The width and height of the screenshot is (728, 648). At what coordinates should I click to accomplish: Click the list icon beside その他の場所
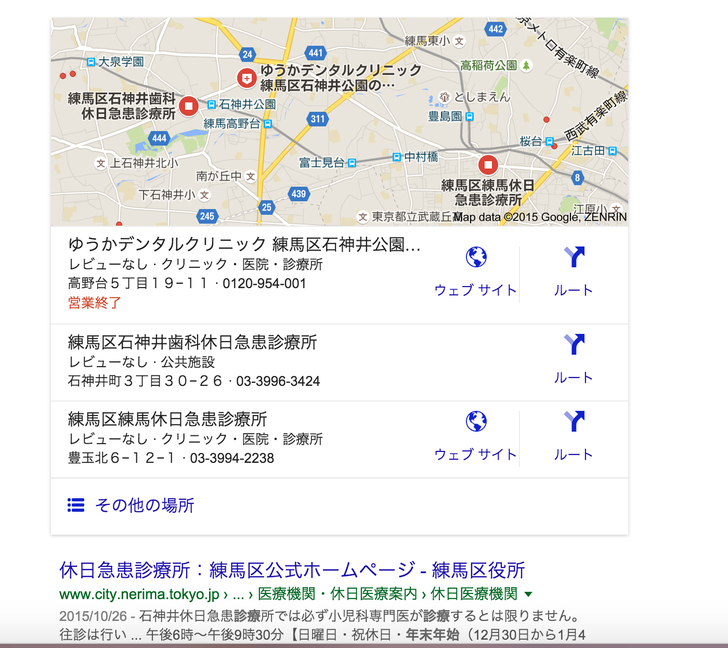tap(76, 505)
